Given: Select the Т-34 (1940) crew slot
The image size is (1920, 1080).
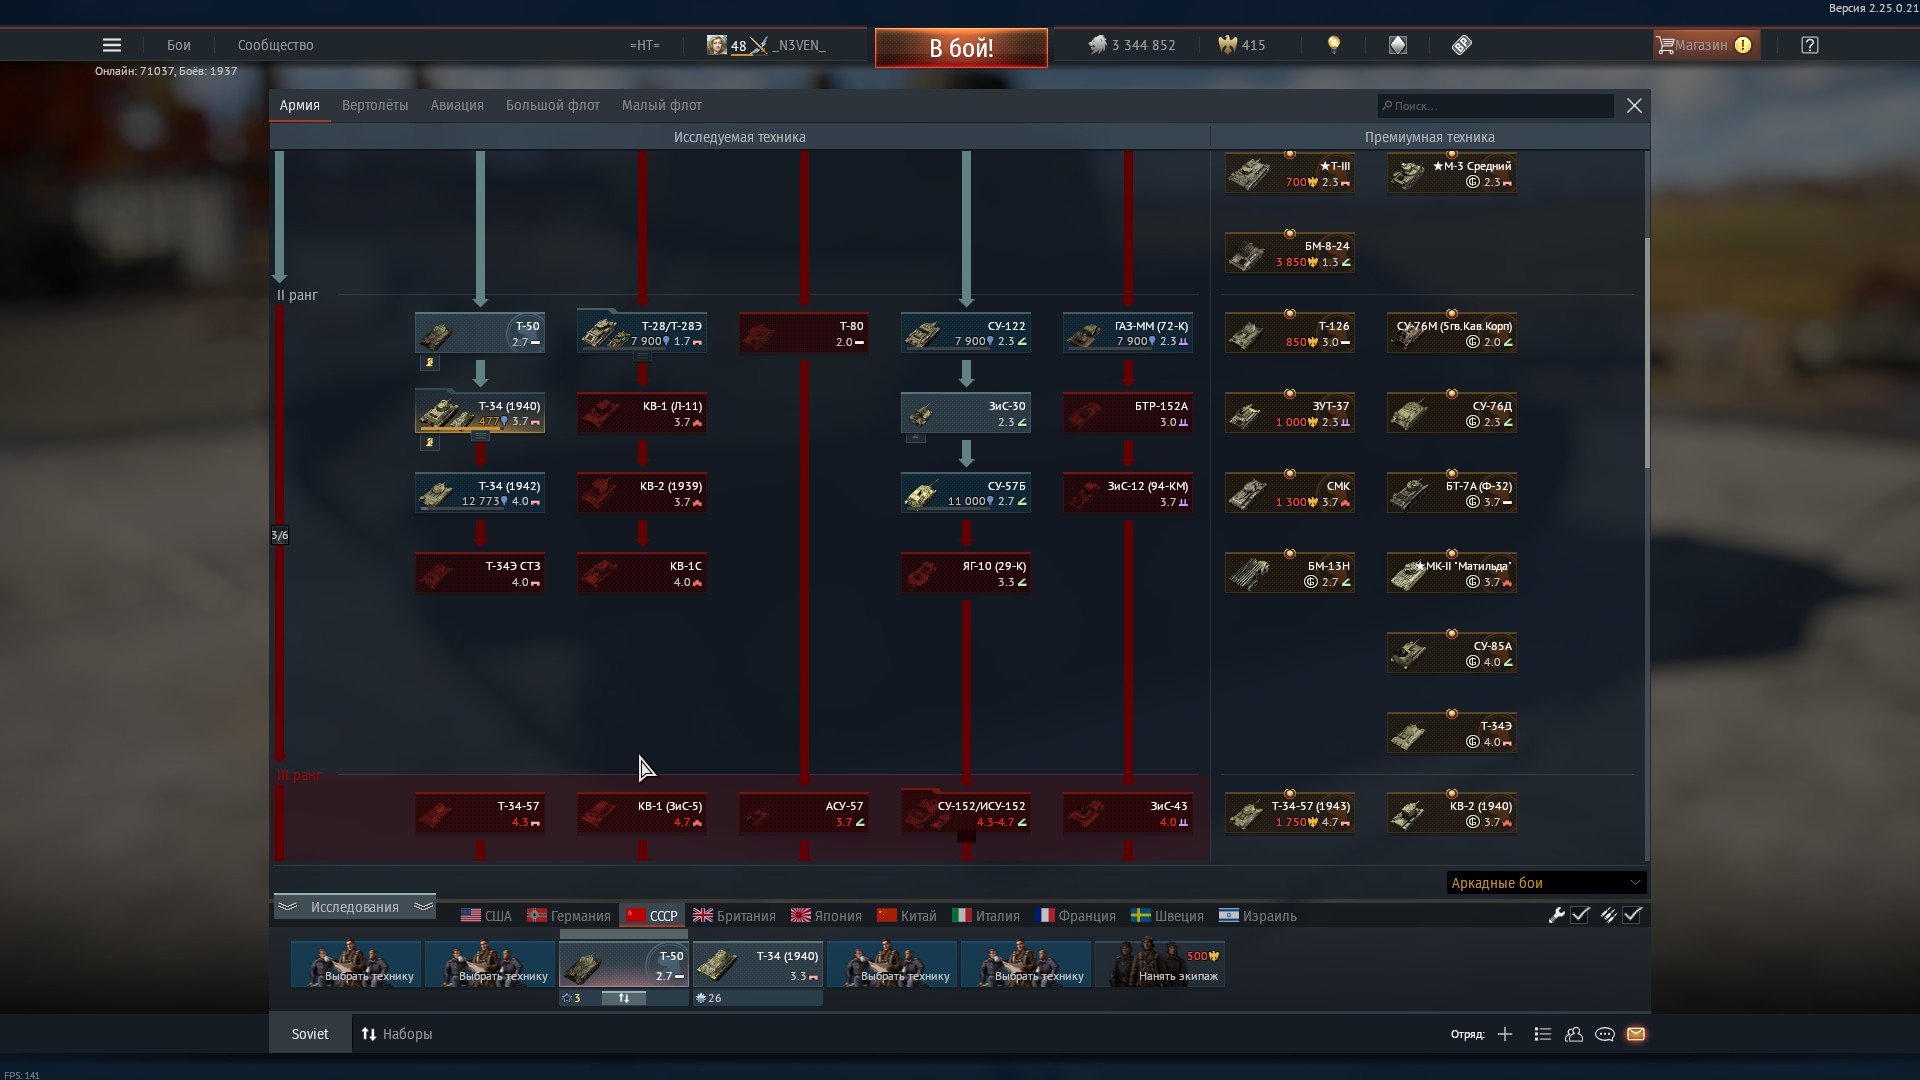Looking at the screenshot, I should [758, 964].
